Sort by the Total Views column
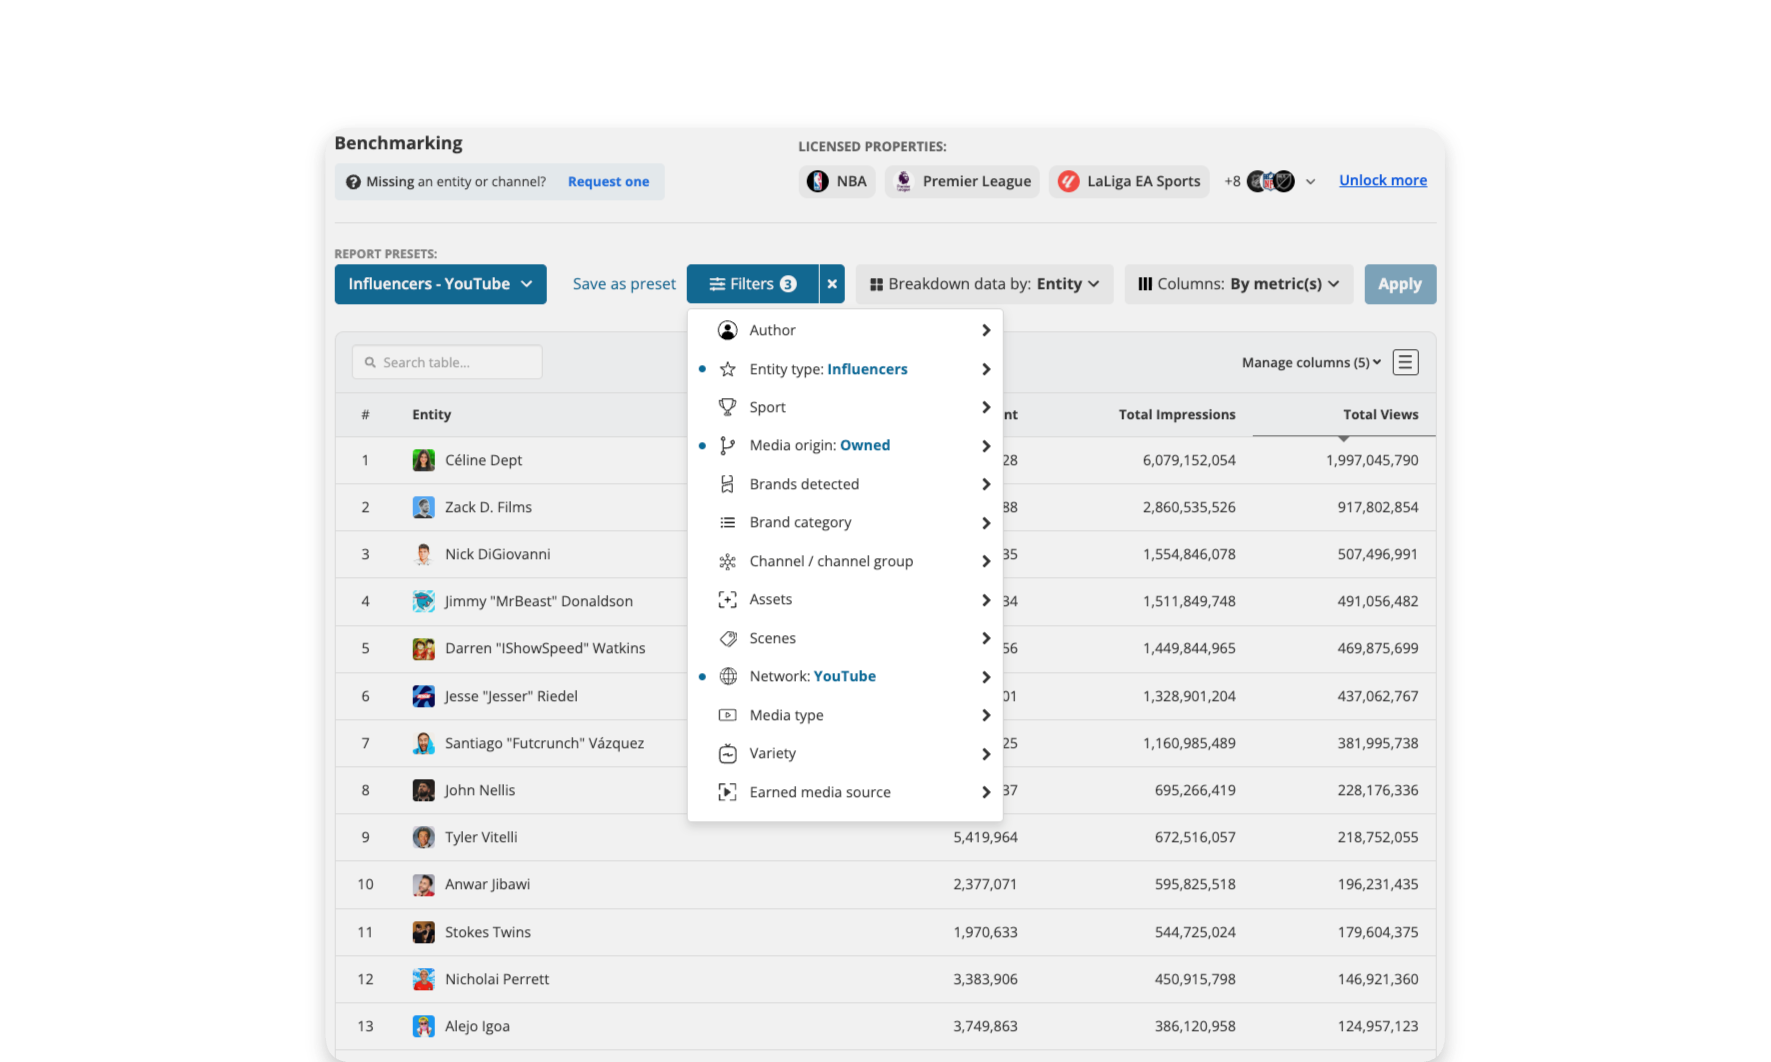The width and height of the screenshot is (1771, 1062). (1380, 414)
